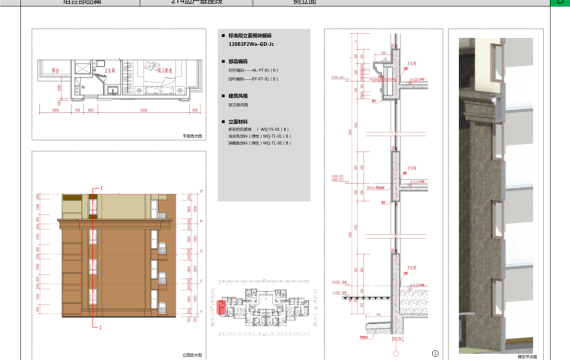
Task: Select the enlarged floor plan drawing thumbnail
Action: click(x=119, y=84)
